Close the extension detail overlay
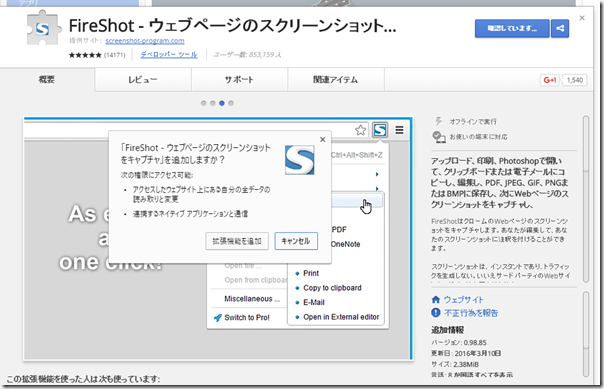 coord(582,18)
